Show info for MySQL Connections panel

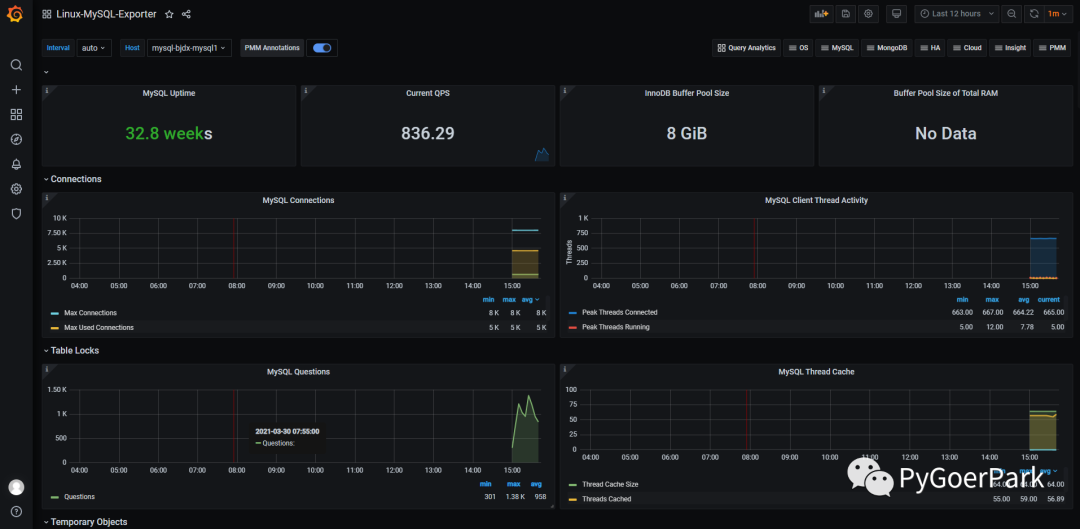point(46,198)
